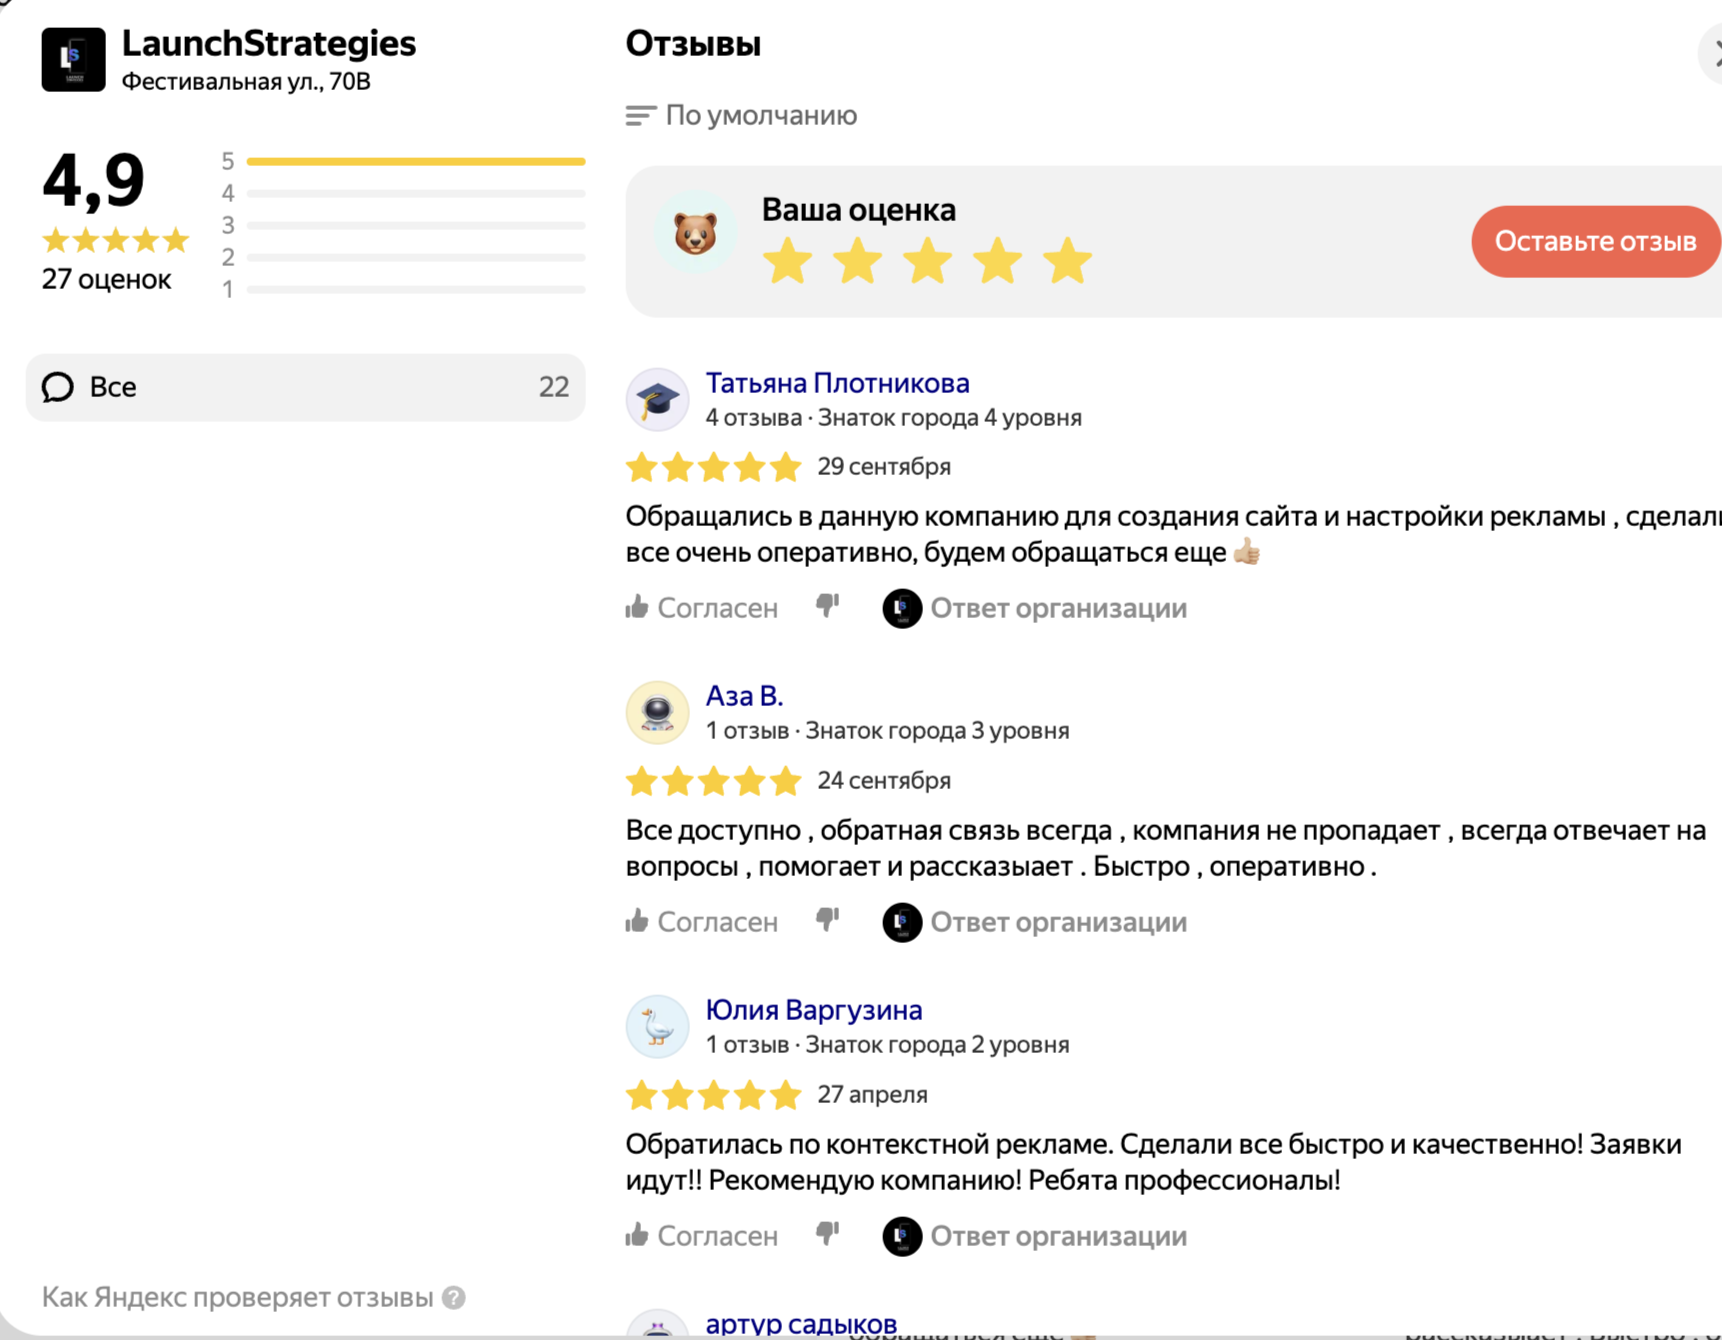Viewport: 1722px width, 1340px height.
Task: Mark agreement on Юлия's review
Action: pyautogui.click(x=701, y=1235)
